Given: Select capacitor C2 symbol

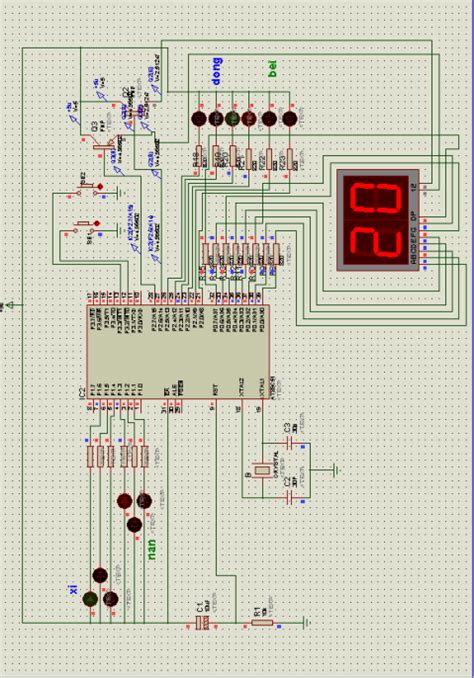Looking at the screenshot, I should (290, 498).
